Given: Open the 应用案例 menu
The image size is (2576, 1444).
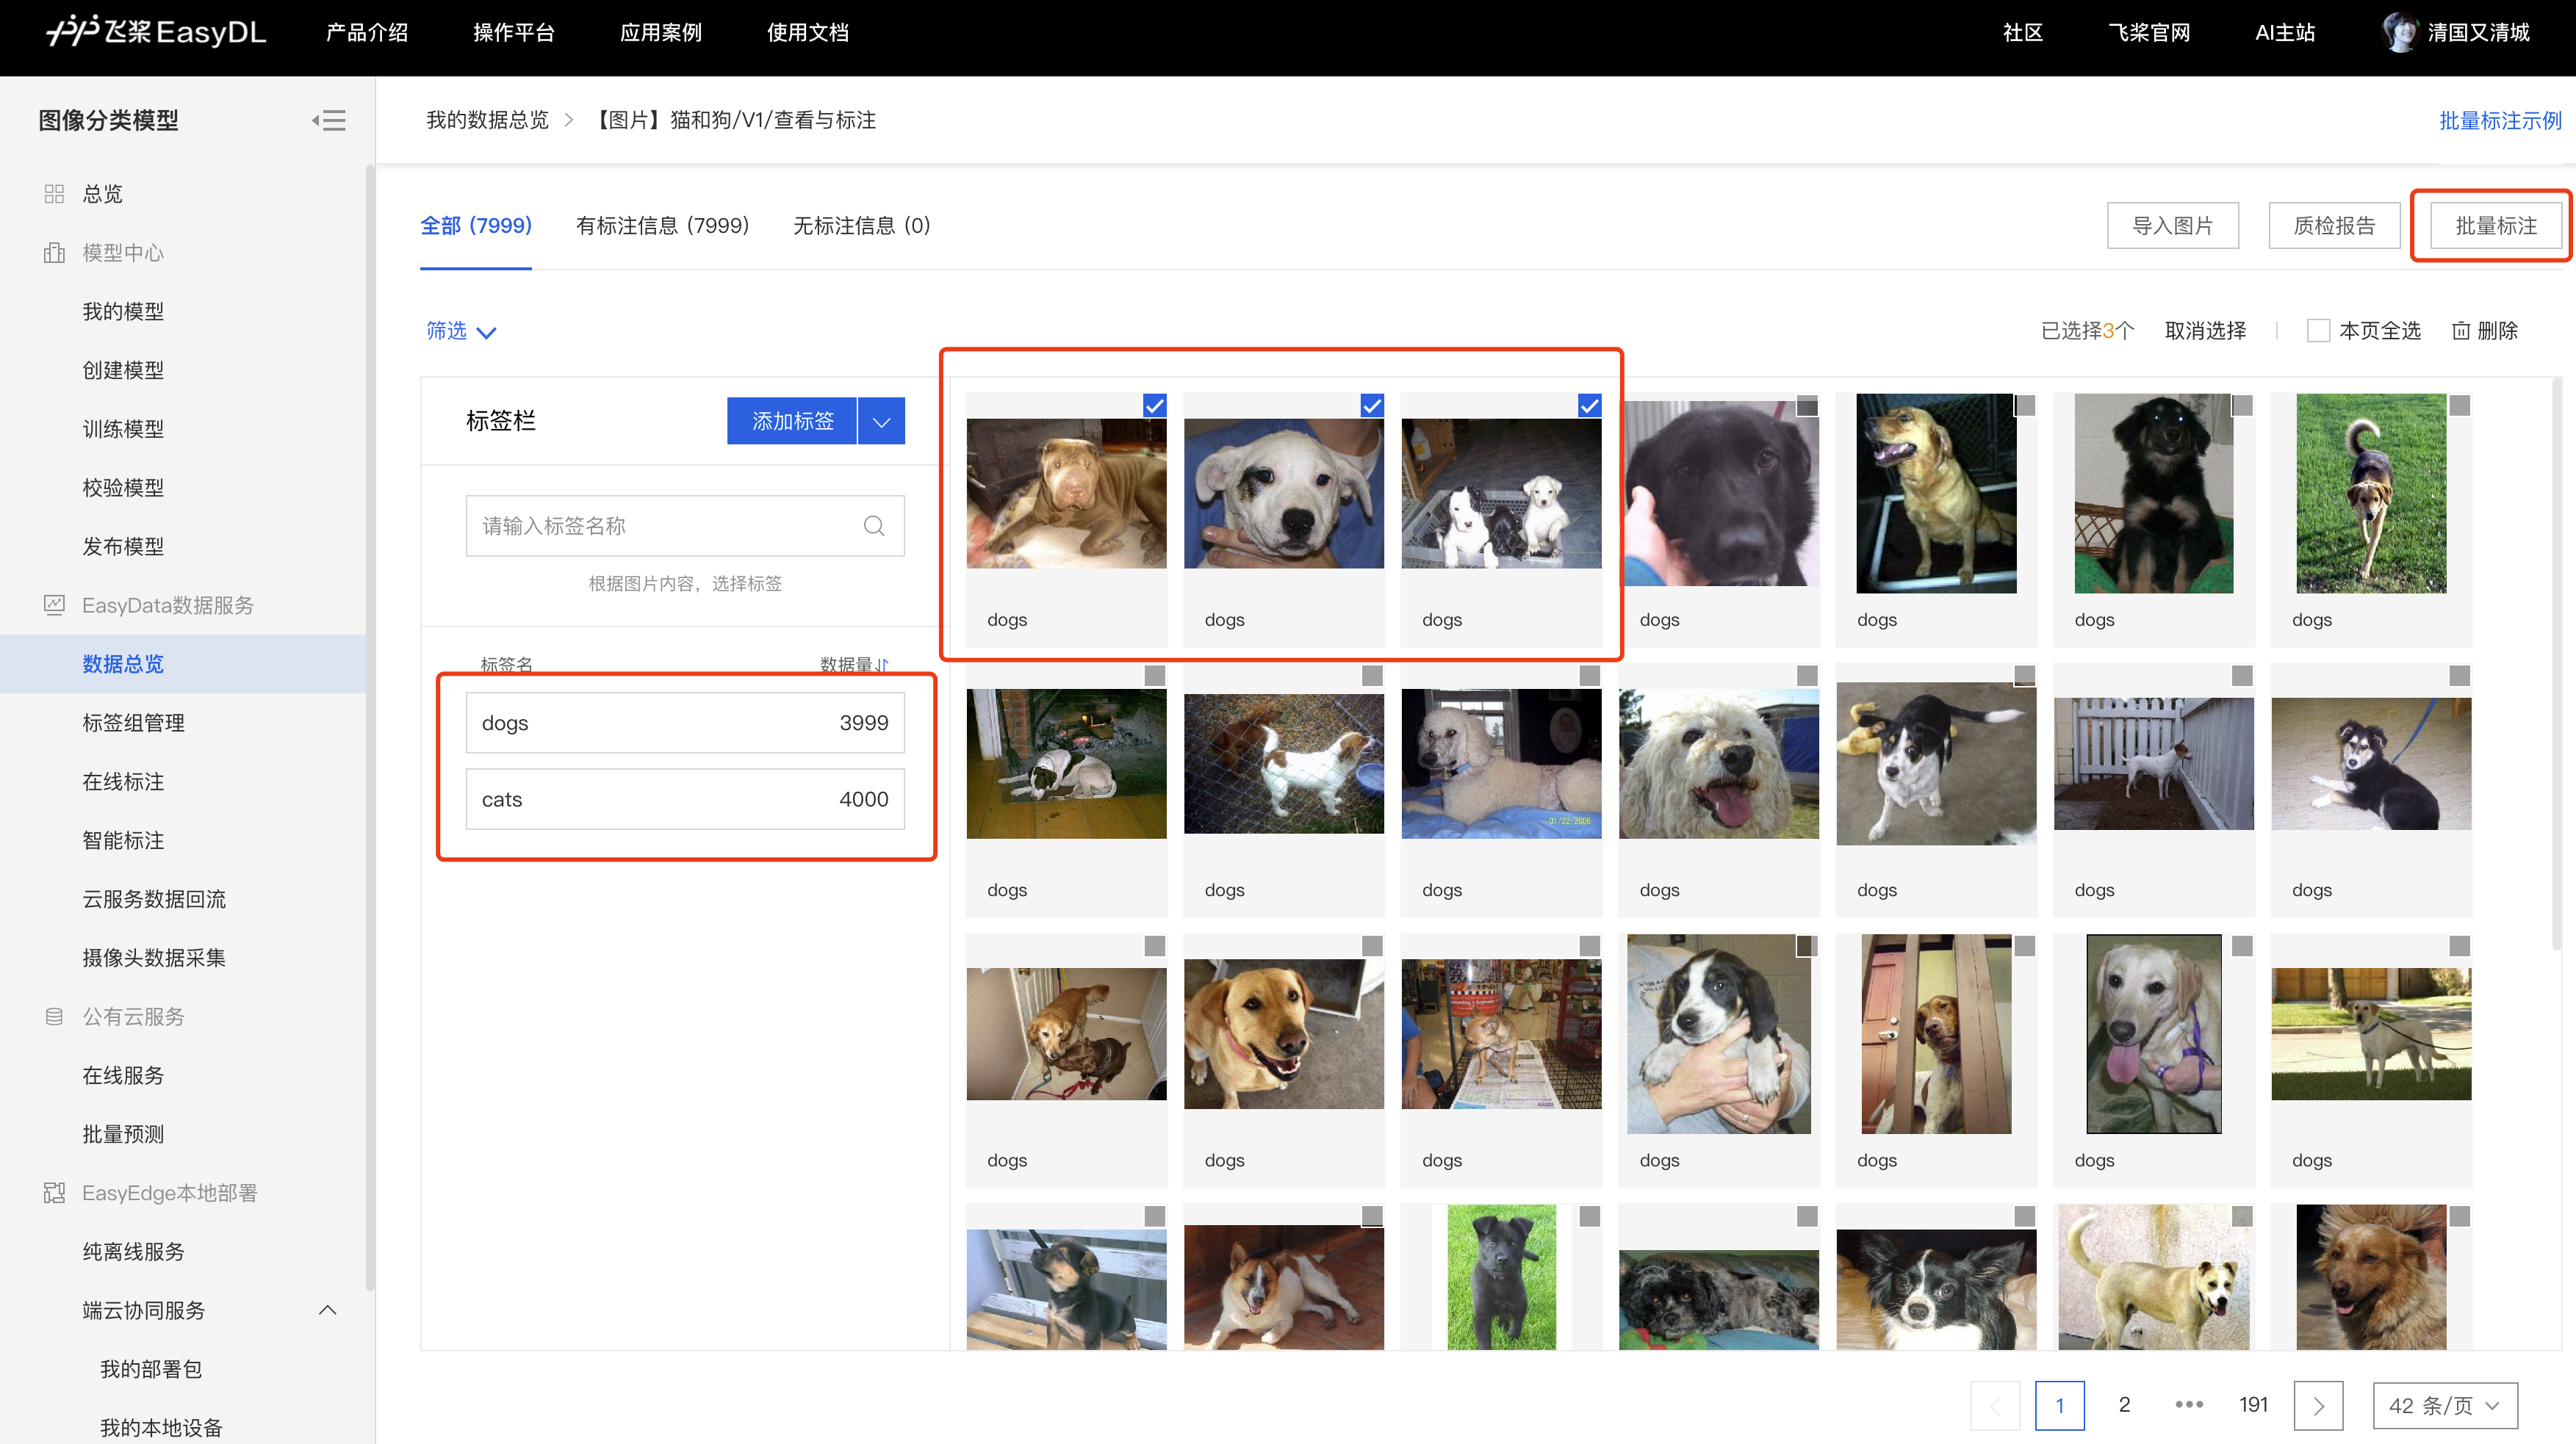Looking at the screenshot, I should tap(661, 32).
